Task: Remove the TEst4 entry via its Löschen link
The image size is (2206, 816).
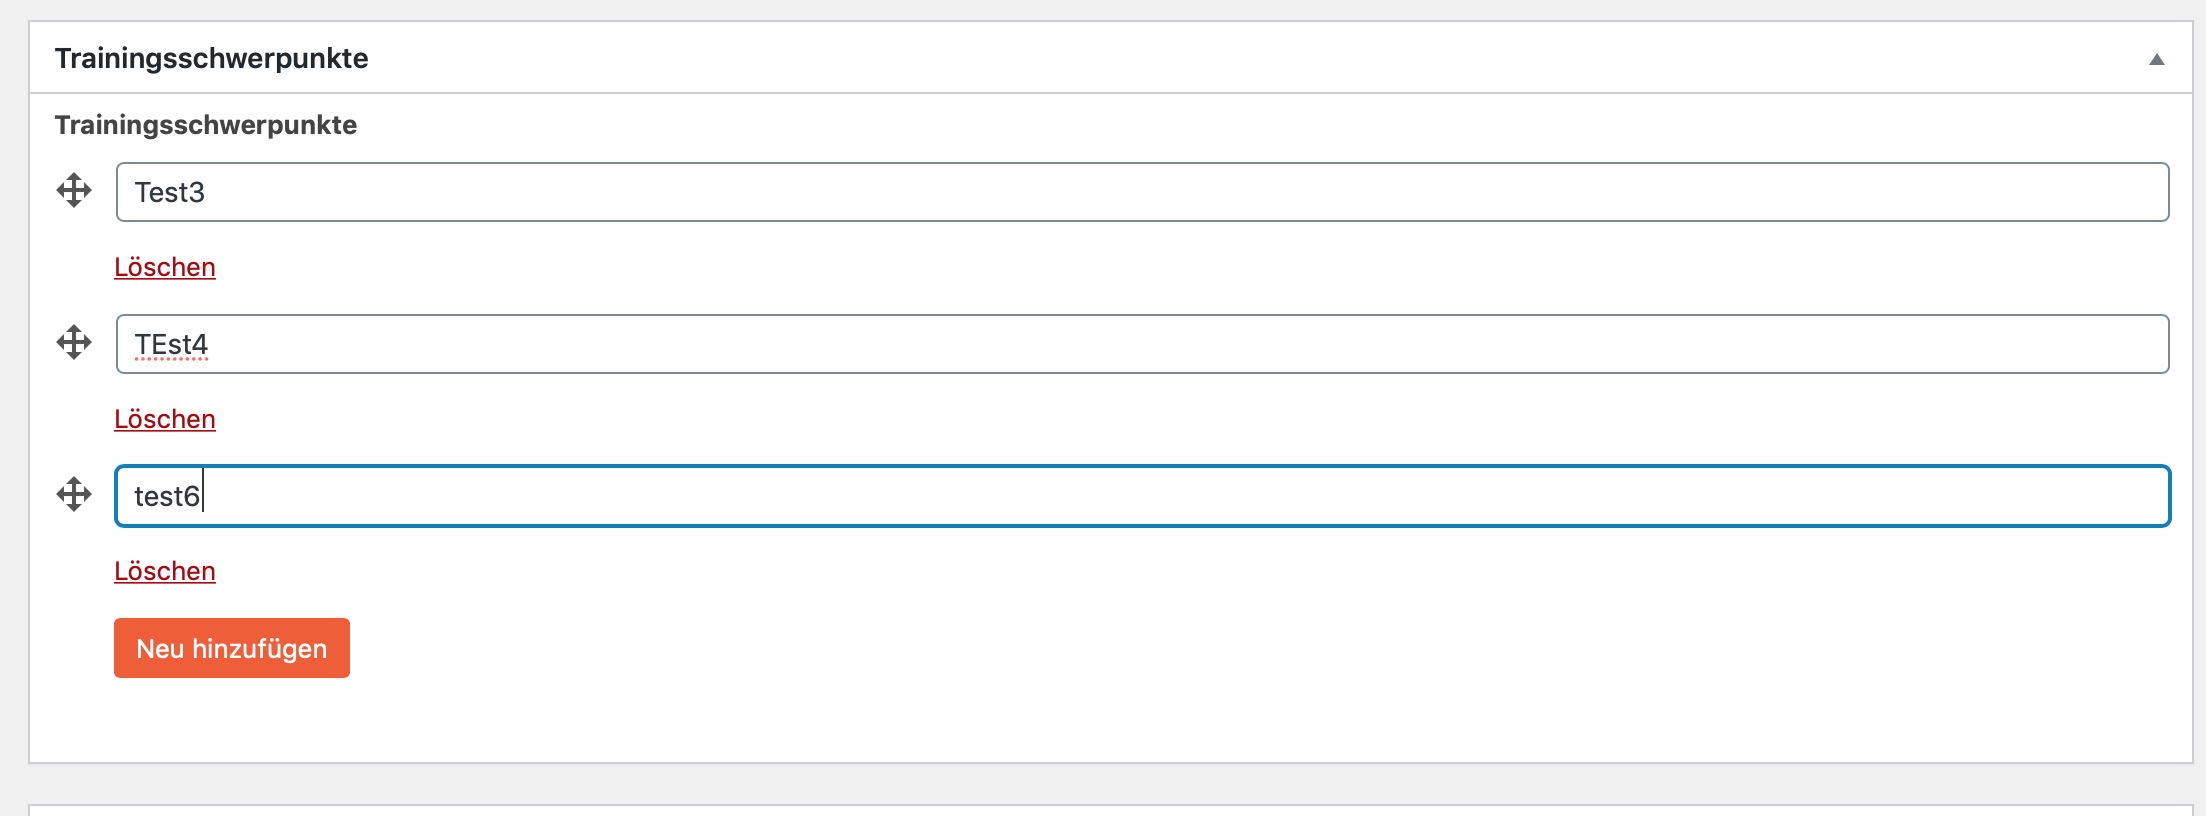Action: 165,419
